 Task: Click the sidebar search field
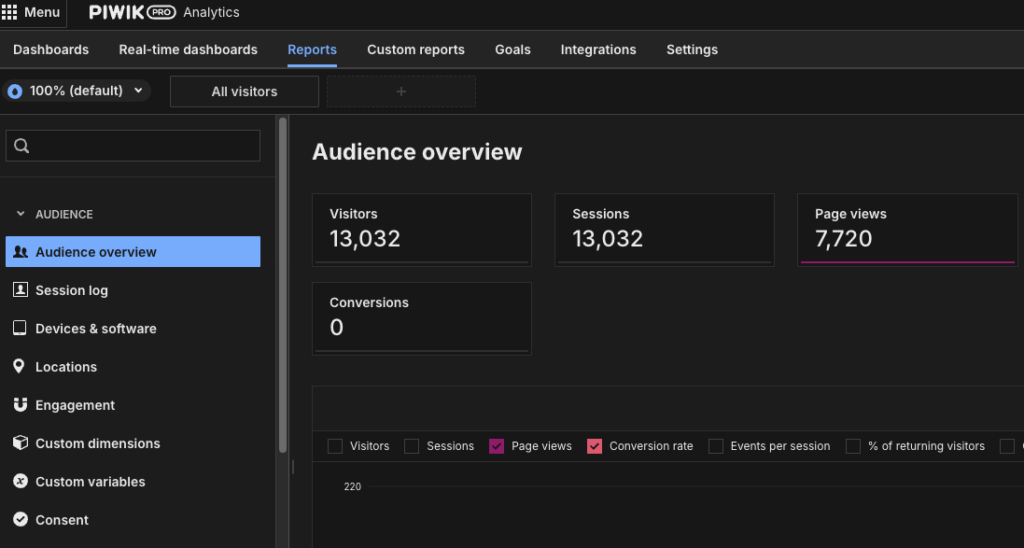(x=133, y=146)
